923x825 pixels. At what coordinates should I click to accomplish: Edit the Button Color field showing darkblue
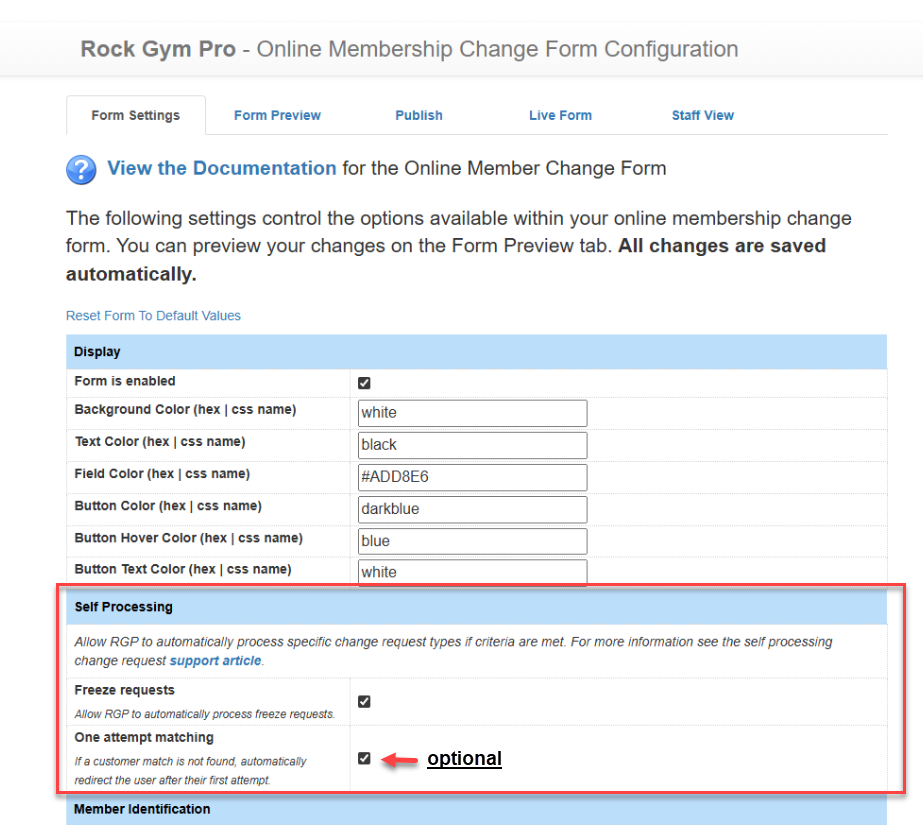tap(472, 509)
